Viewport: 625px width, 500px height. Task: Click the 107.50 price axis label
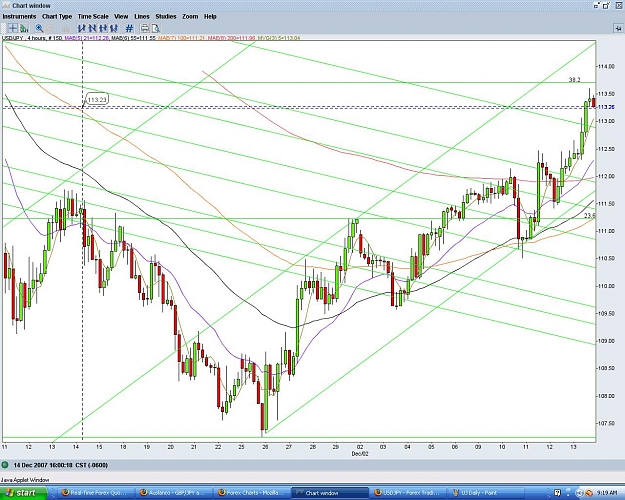(606, 423)
